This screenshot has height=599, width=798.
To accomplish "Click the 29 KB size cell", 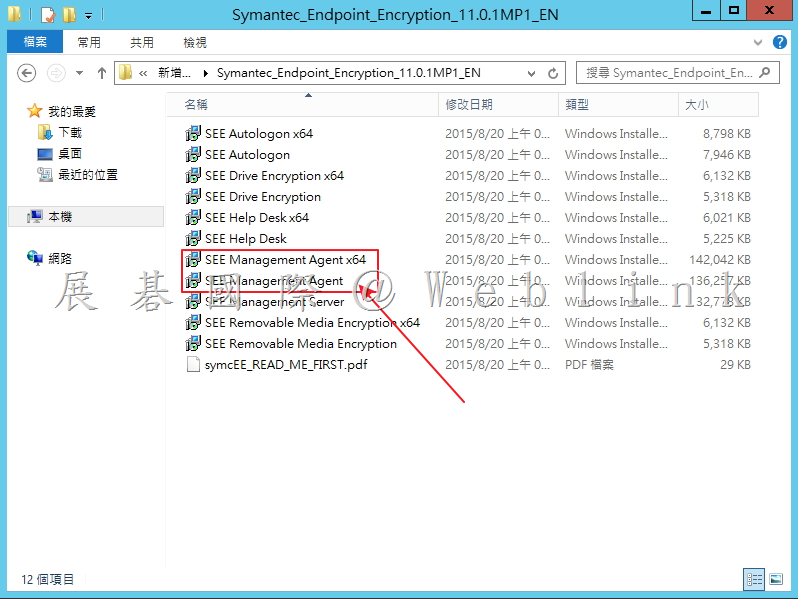I will 735,364.
